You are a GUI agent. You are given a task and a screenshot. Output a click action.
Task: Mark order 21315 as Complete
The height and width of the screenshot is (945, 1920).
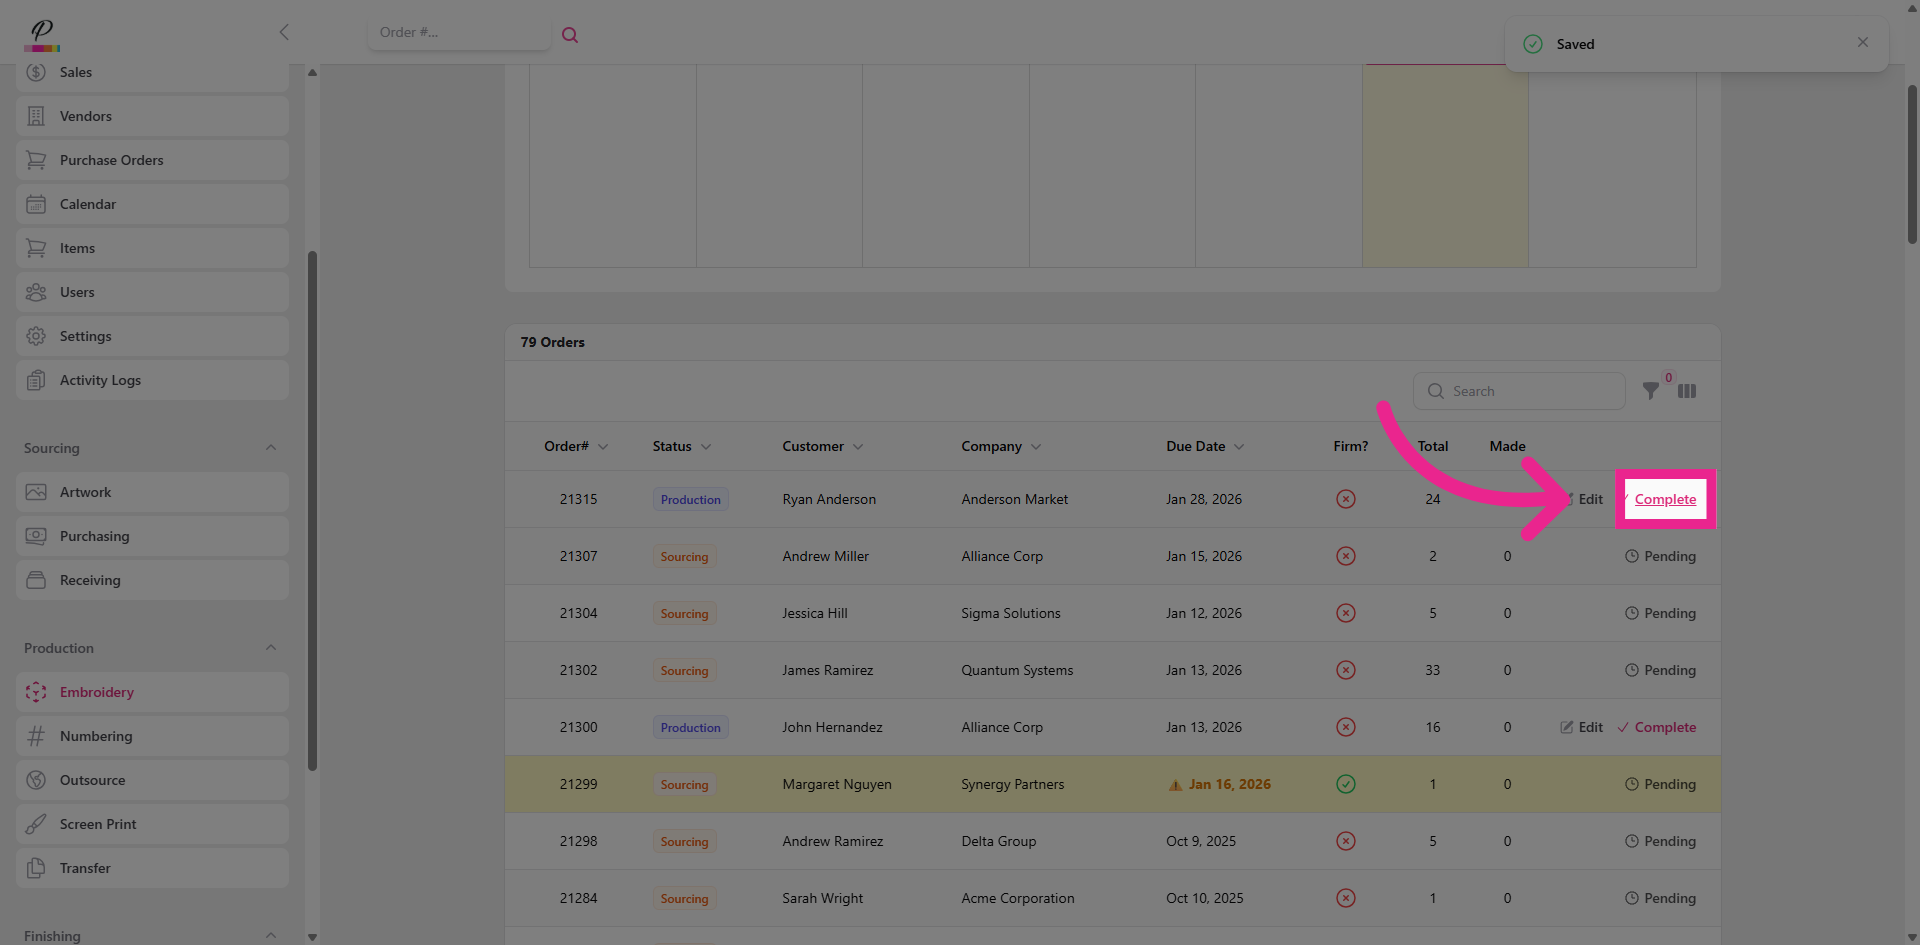[1665, 499]
